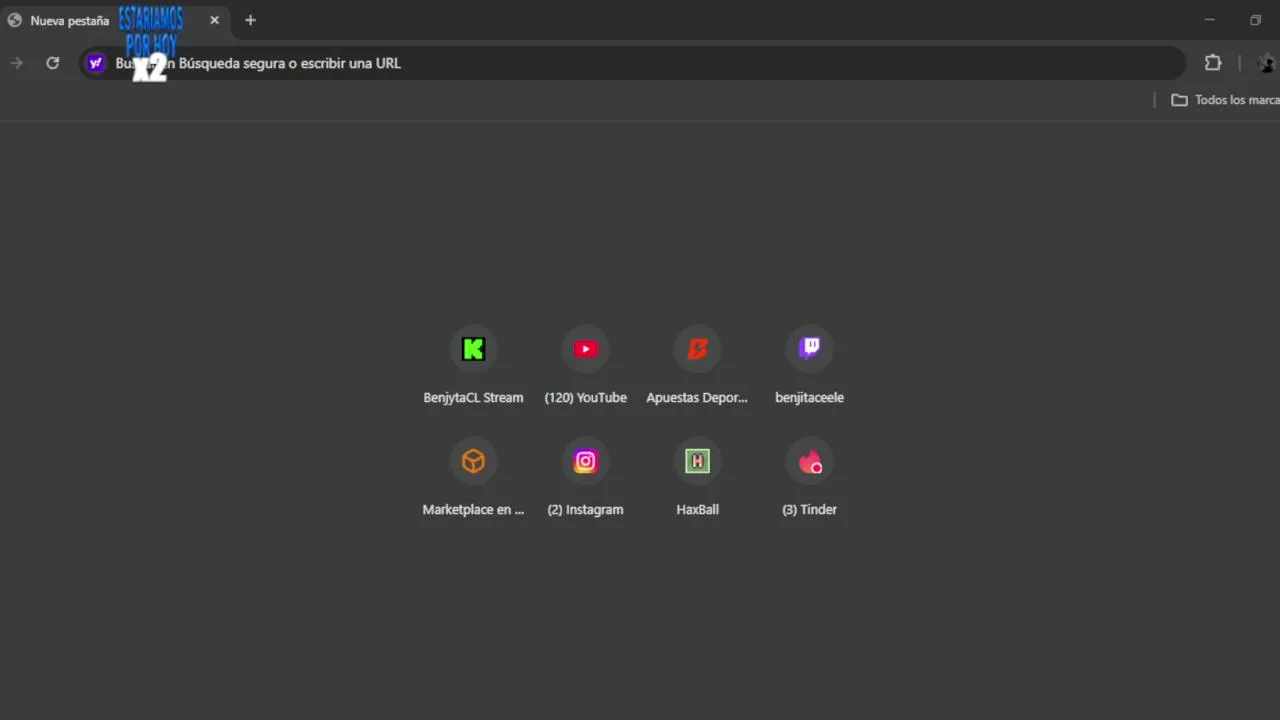Open the Marketplace shortcut icon
Viewport: 1280px width, 720px height.
coord(473,461)
